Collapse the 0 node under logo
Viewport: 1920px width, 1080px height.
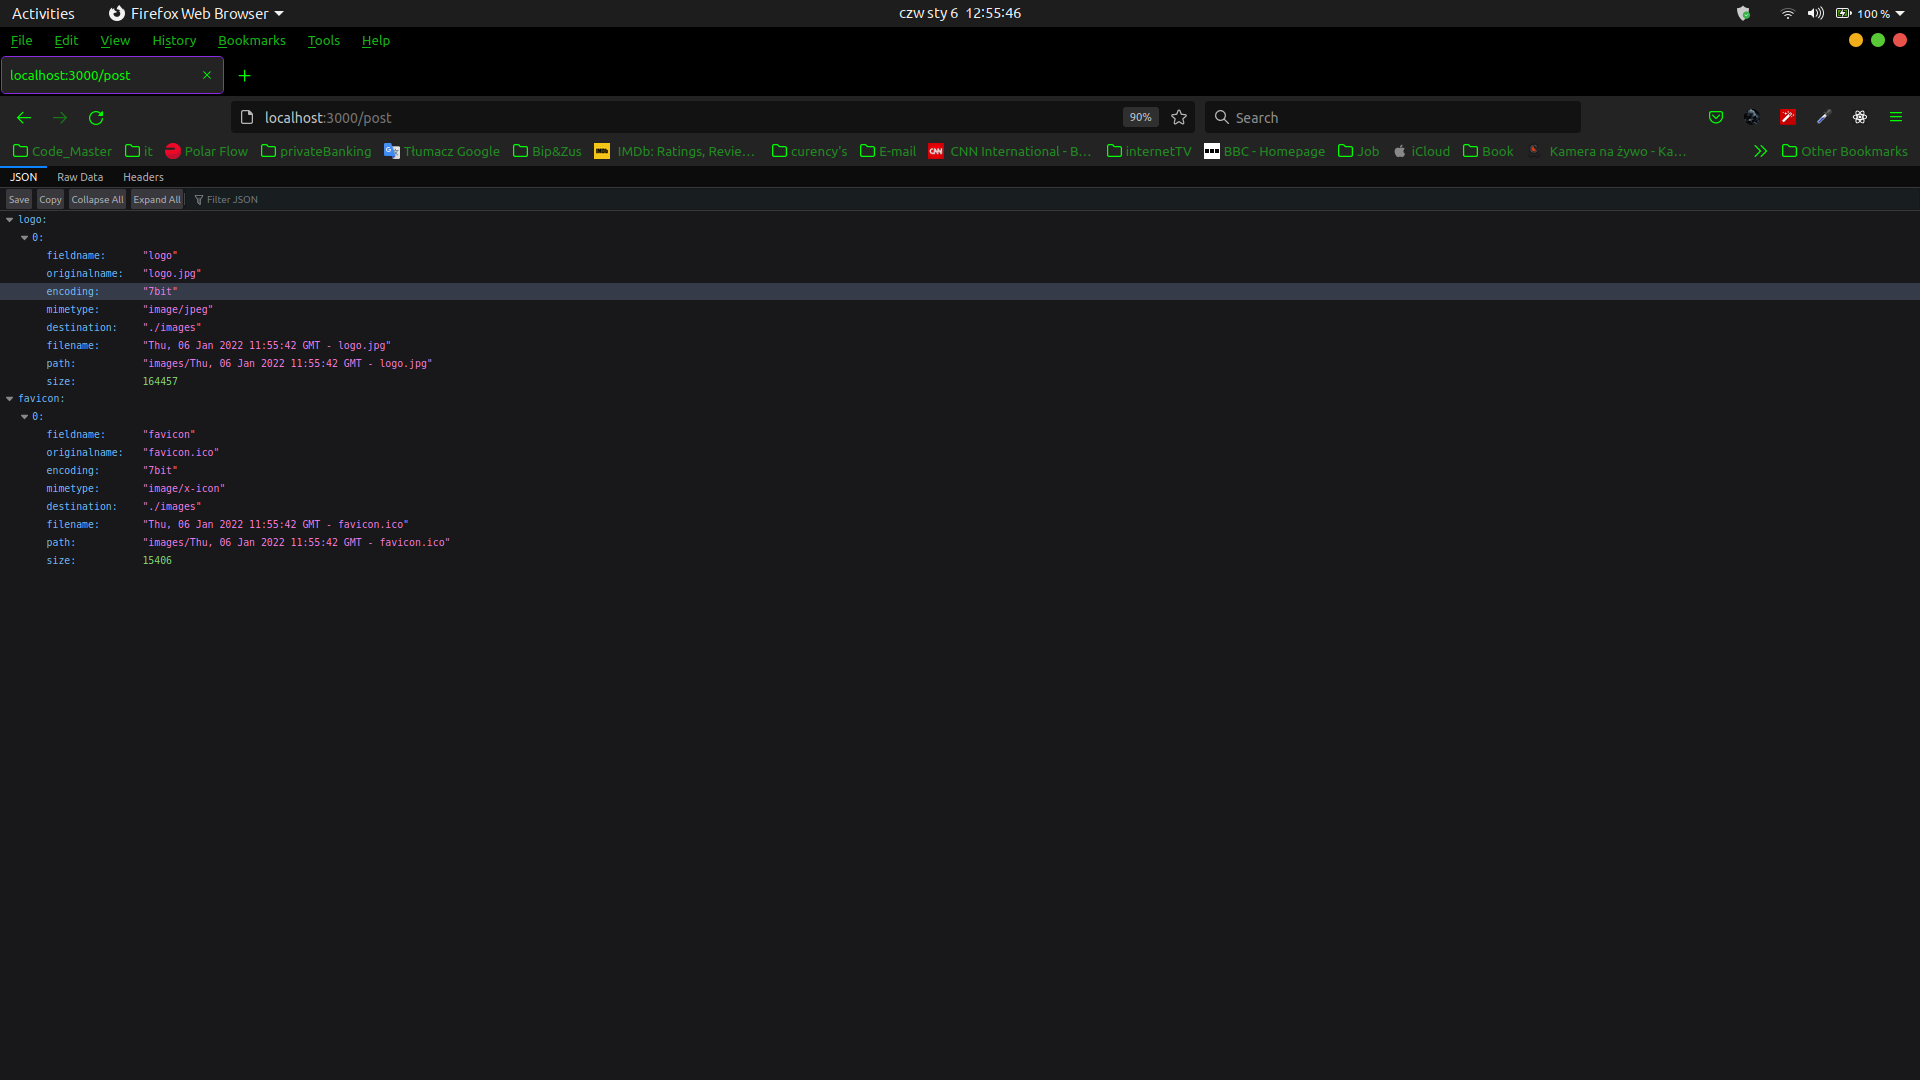click(24, 238)
